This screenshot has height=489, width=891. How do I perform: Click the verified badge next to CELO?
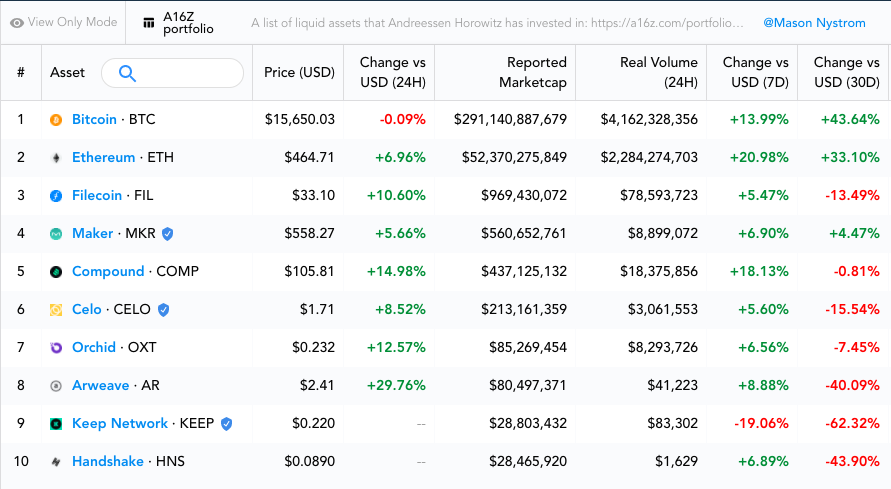(x=163, y=310)
